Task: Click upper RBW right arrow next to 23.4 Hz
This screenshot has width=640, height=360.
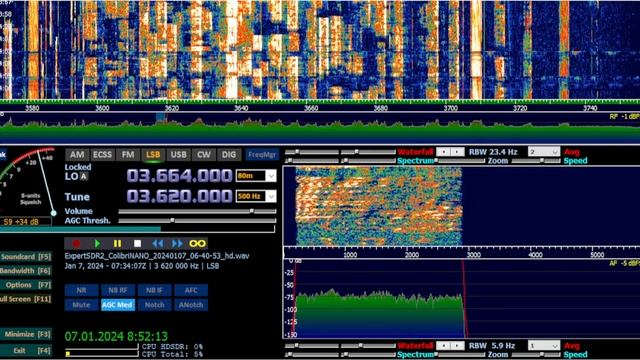Action: (x=457, y=152)
